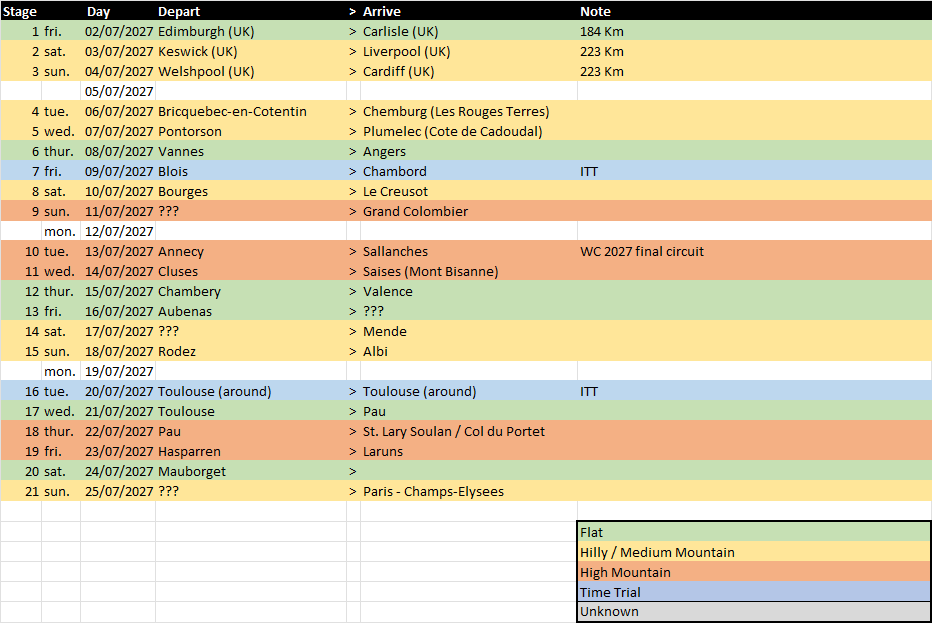Select the 12/07/2027 rest day date
This screenshot has width=932, height=623.
tap(118, 231)
